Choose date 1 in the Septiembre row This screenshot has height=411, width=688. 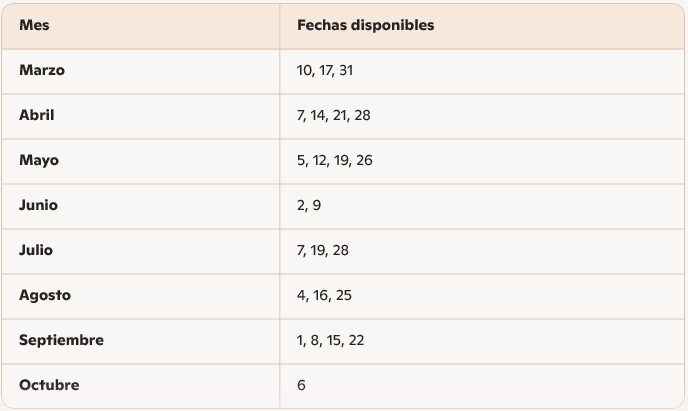pyautogui.click(x=300, y=340)
